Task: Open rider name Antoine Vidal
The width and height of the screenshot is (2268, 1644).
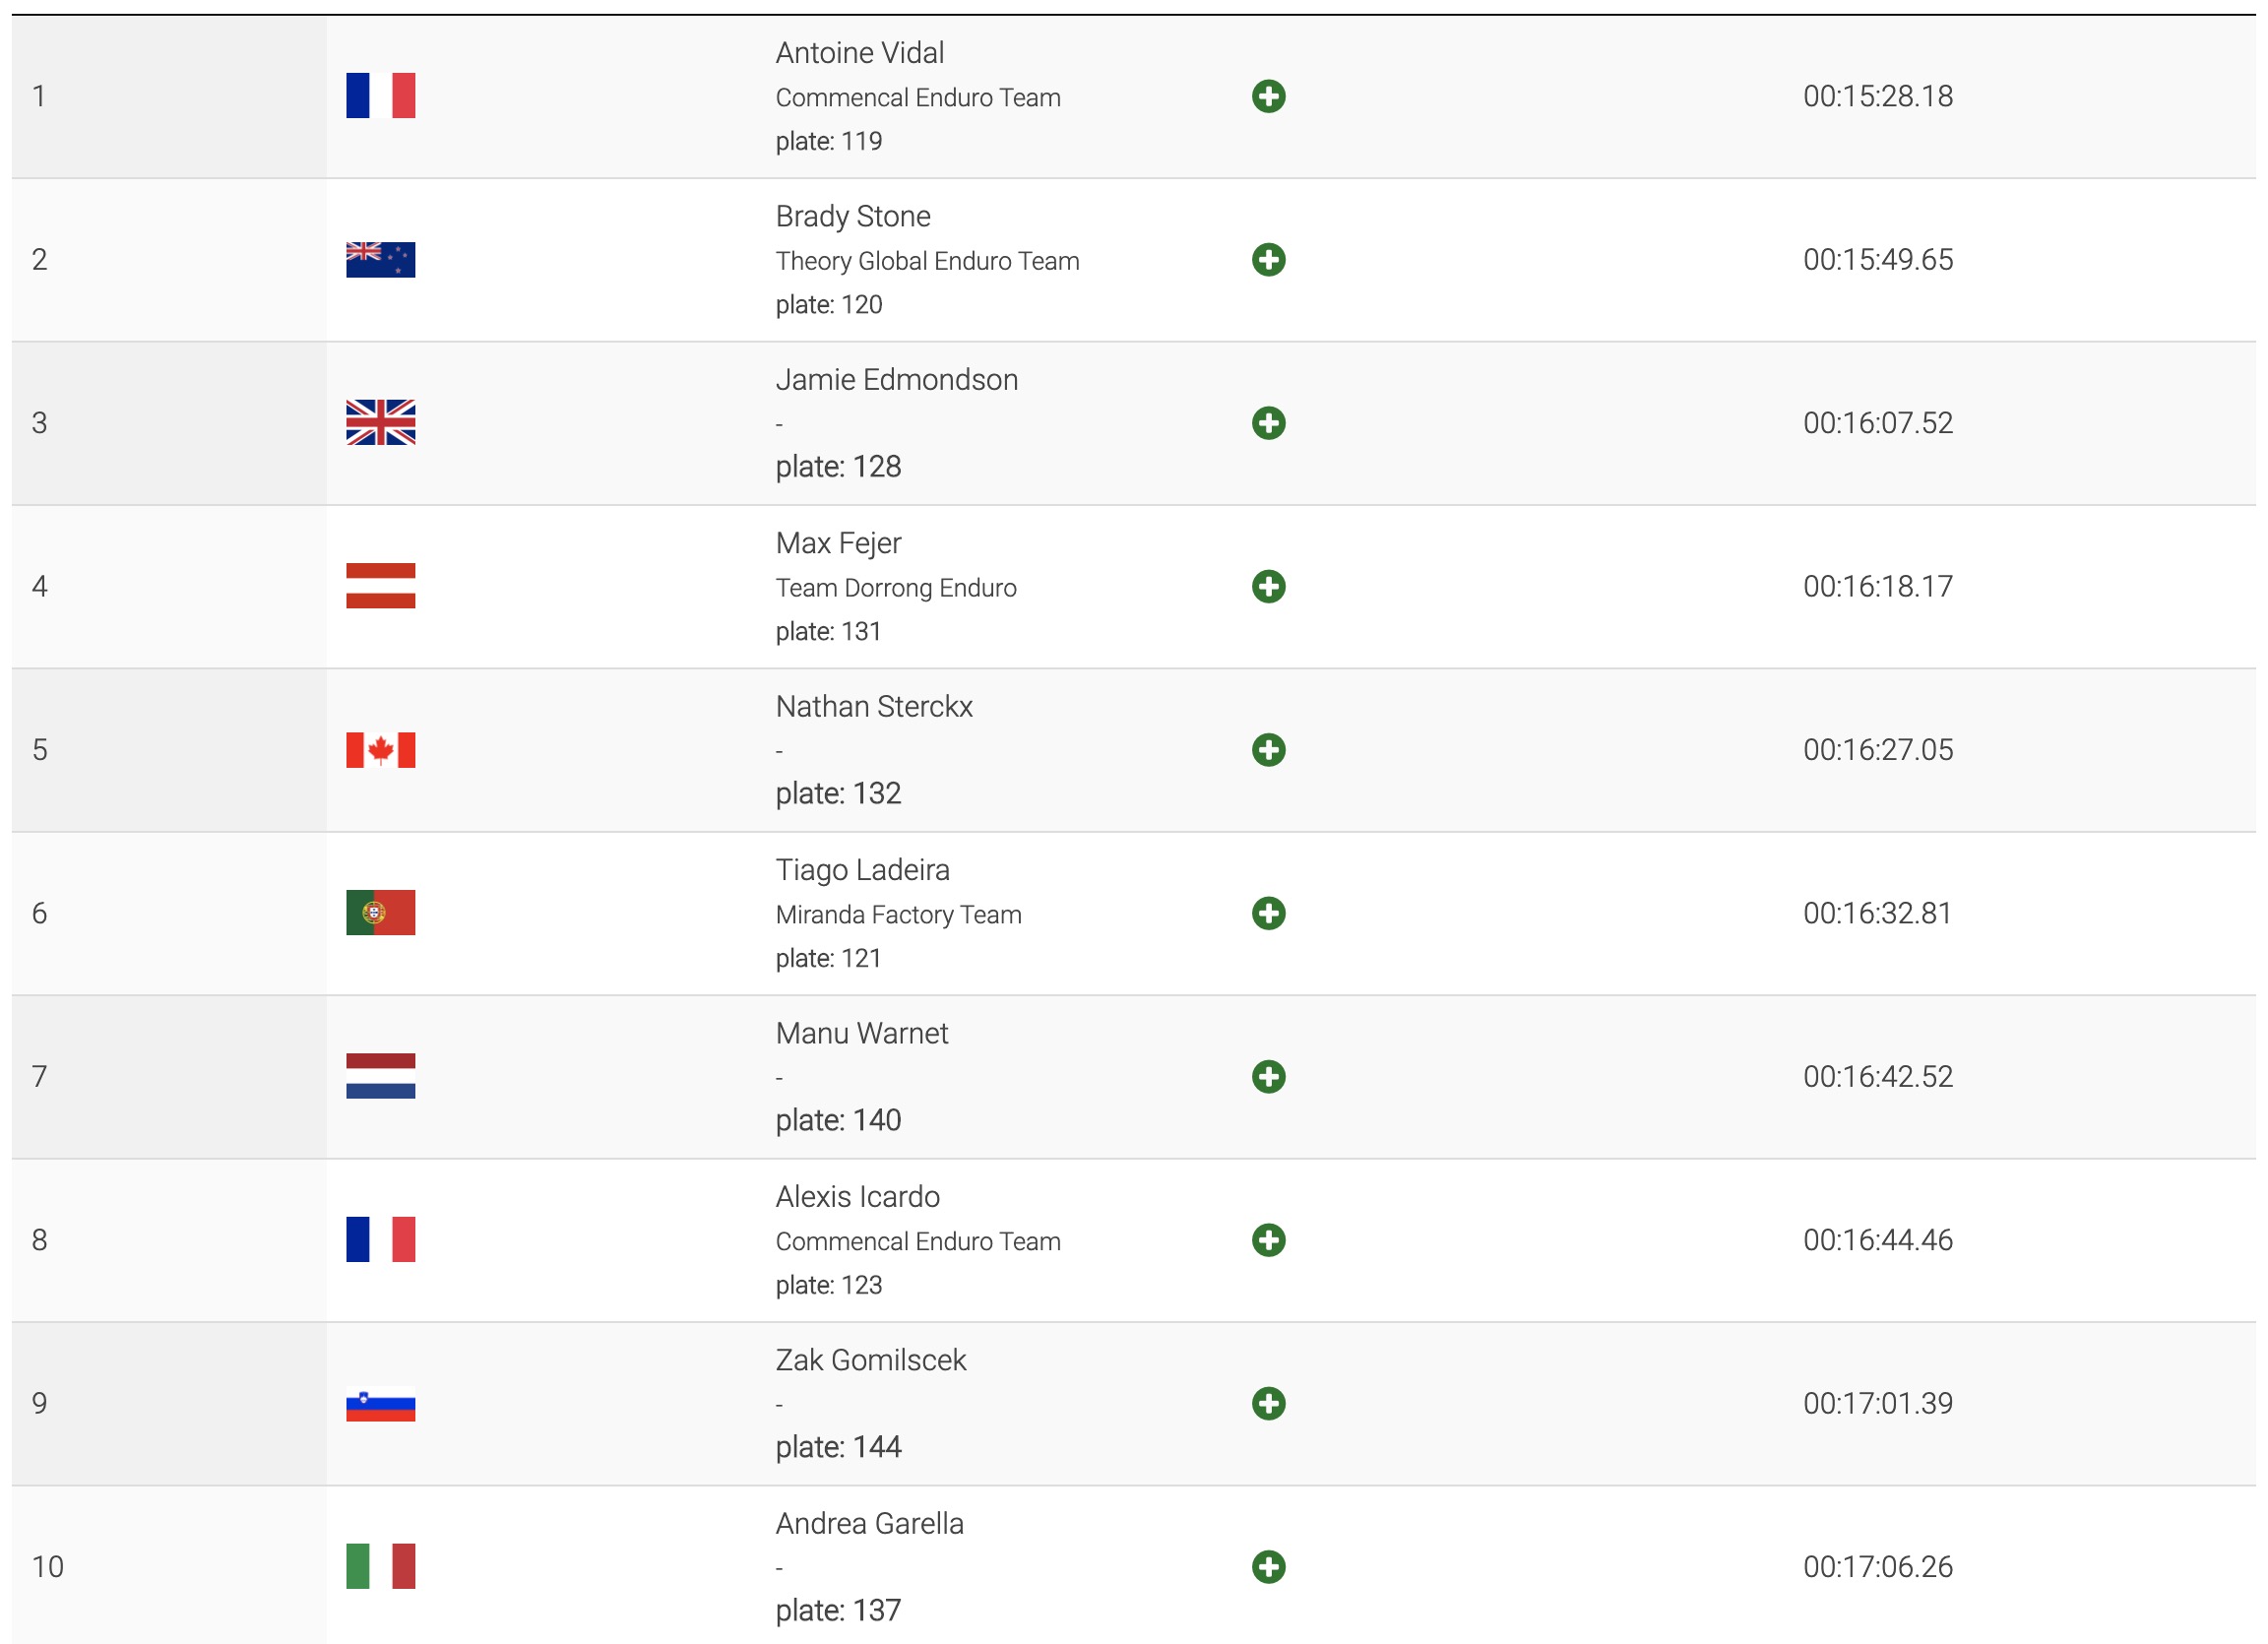Action: (859, 53)
